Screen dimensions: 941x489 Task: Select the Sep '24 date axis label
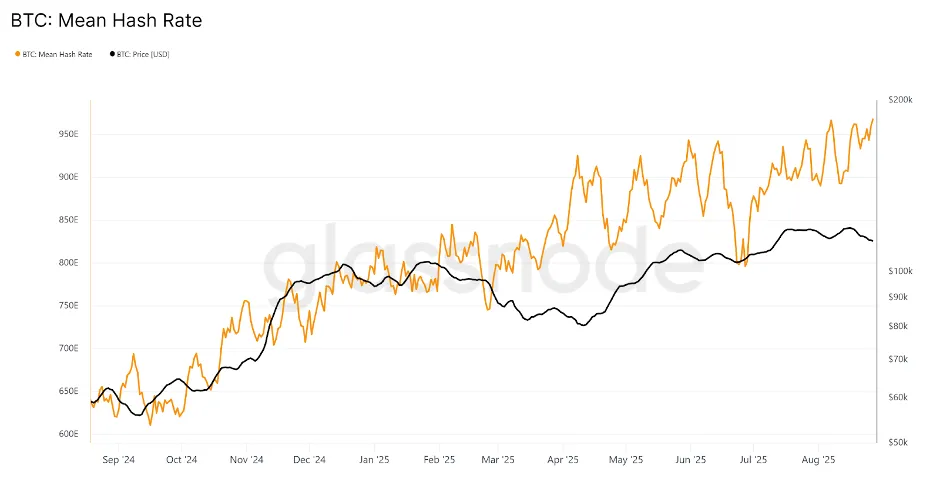118,461
